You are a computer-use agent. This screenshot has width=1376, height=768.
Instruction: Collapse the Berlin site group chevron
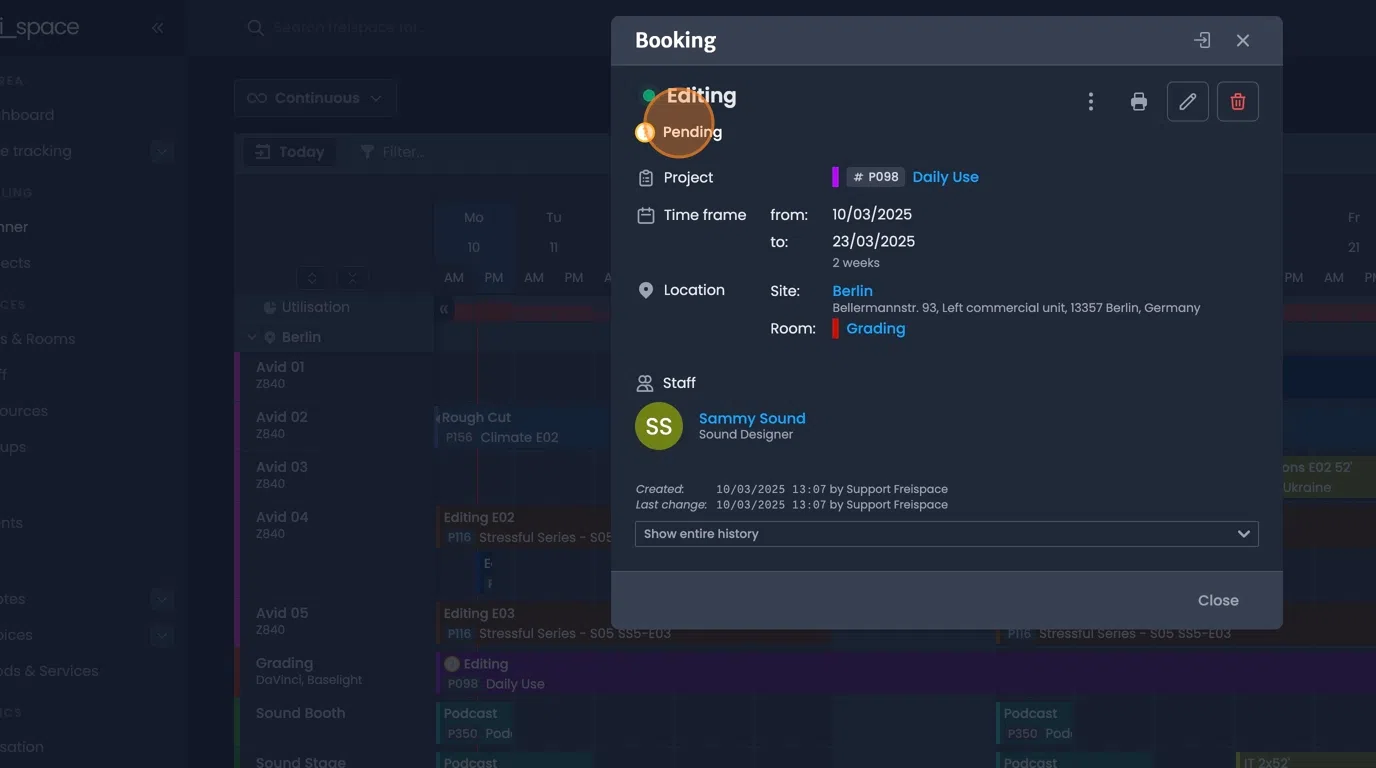[x=252, y=337]
